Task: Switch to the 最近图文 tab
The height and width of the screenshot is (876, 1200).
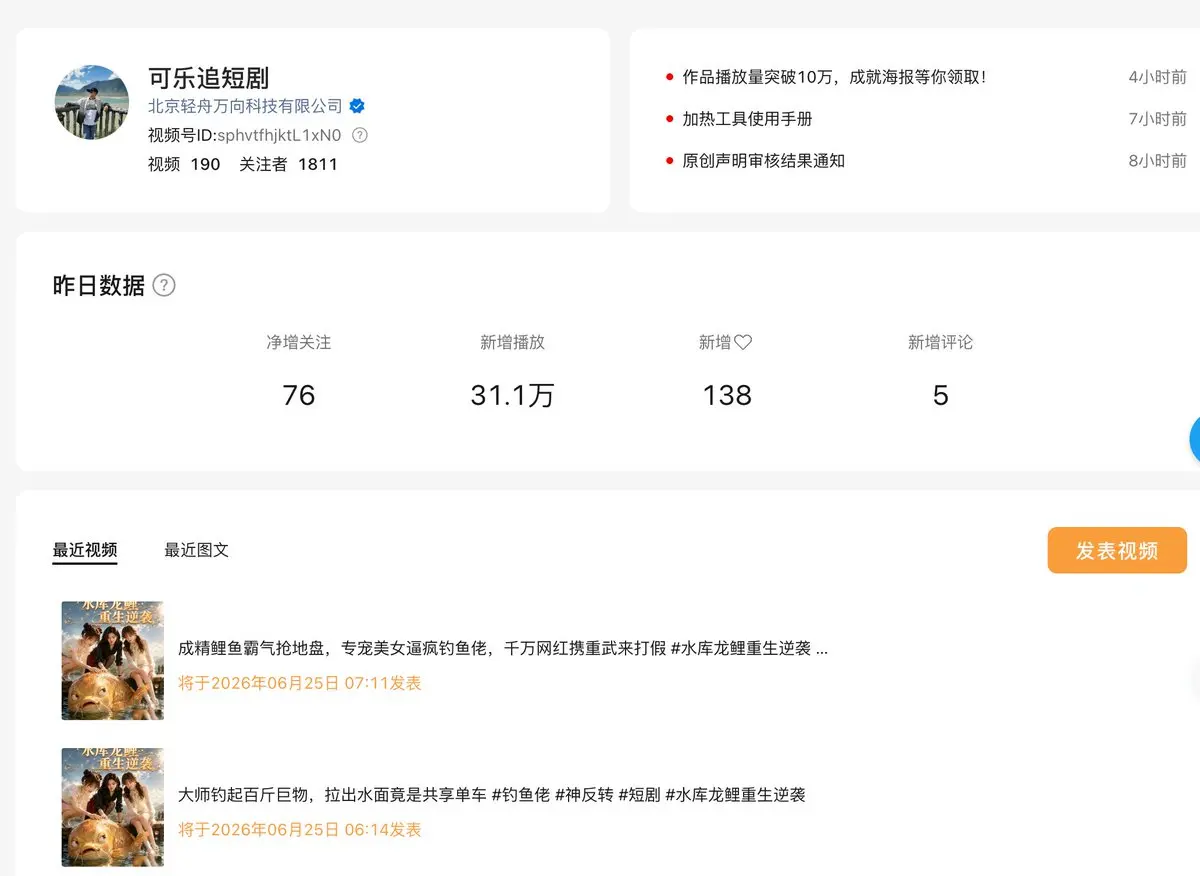Action: (197, 550)
